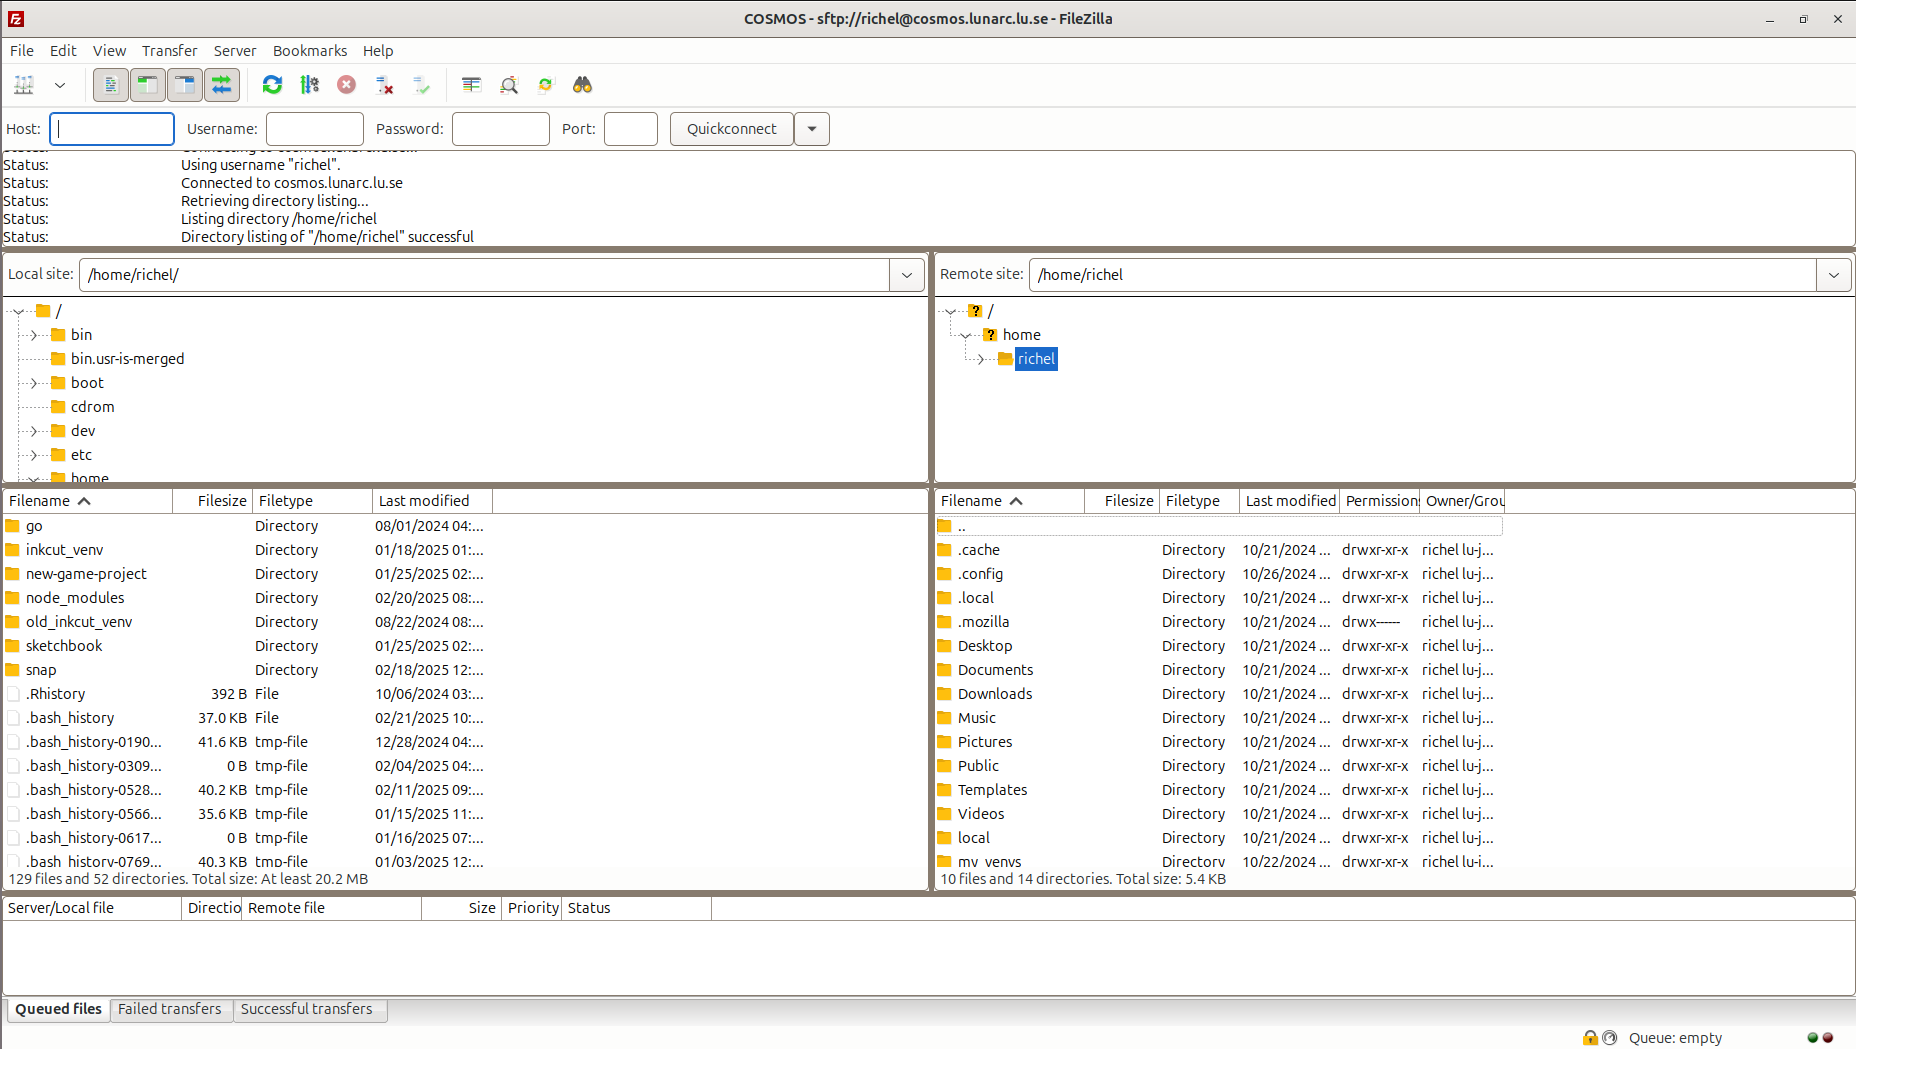Toggle synchronized browsing
The height and width of the screenshot is (1080, 1920).
pyautogui.click(x=545, y=85)
